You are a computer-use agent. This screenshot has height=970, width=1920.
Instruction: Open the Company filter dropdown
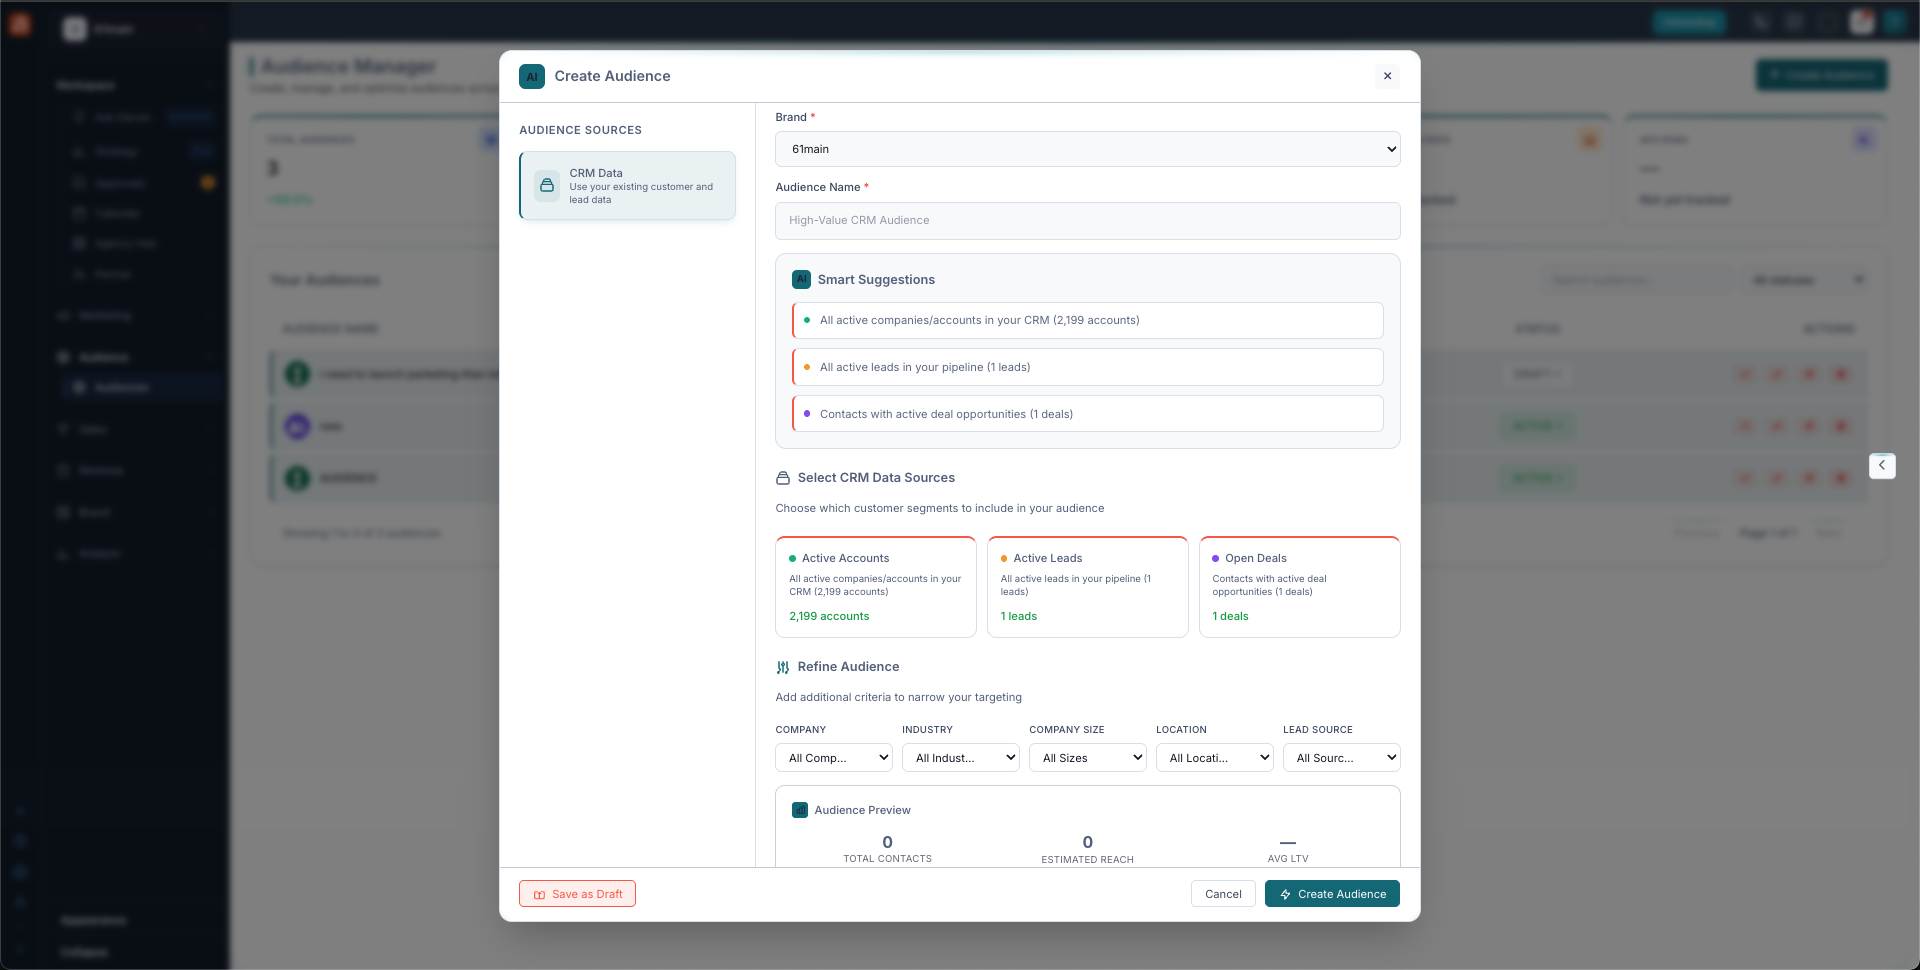(x=833, y=758)
